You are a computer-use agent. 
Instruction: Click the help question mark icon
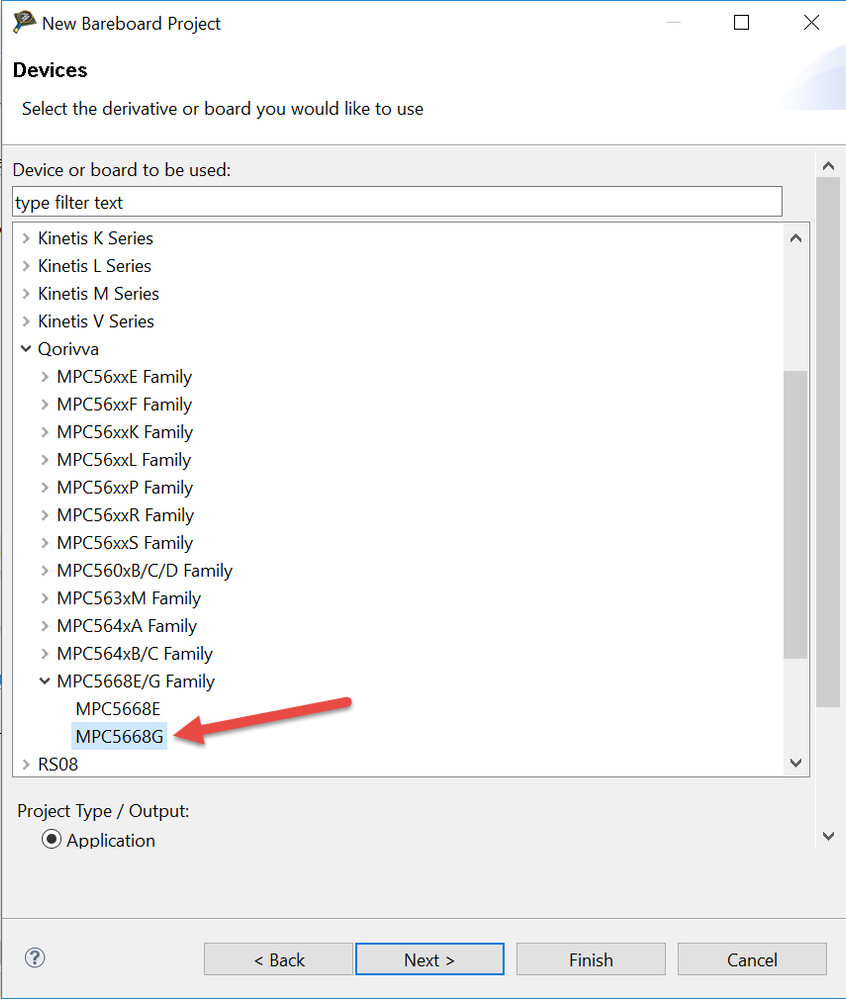[x=35, y=958]
